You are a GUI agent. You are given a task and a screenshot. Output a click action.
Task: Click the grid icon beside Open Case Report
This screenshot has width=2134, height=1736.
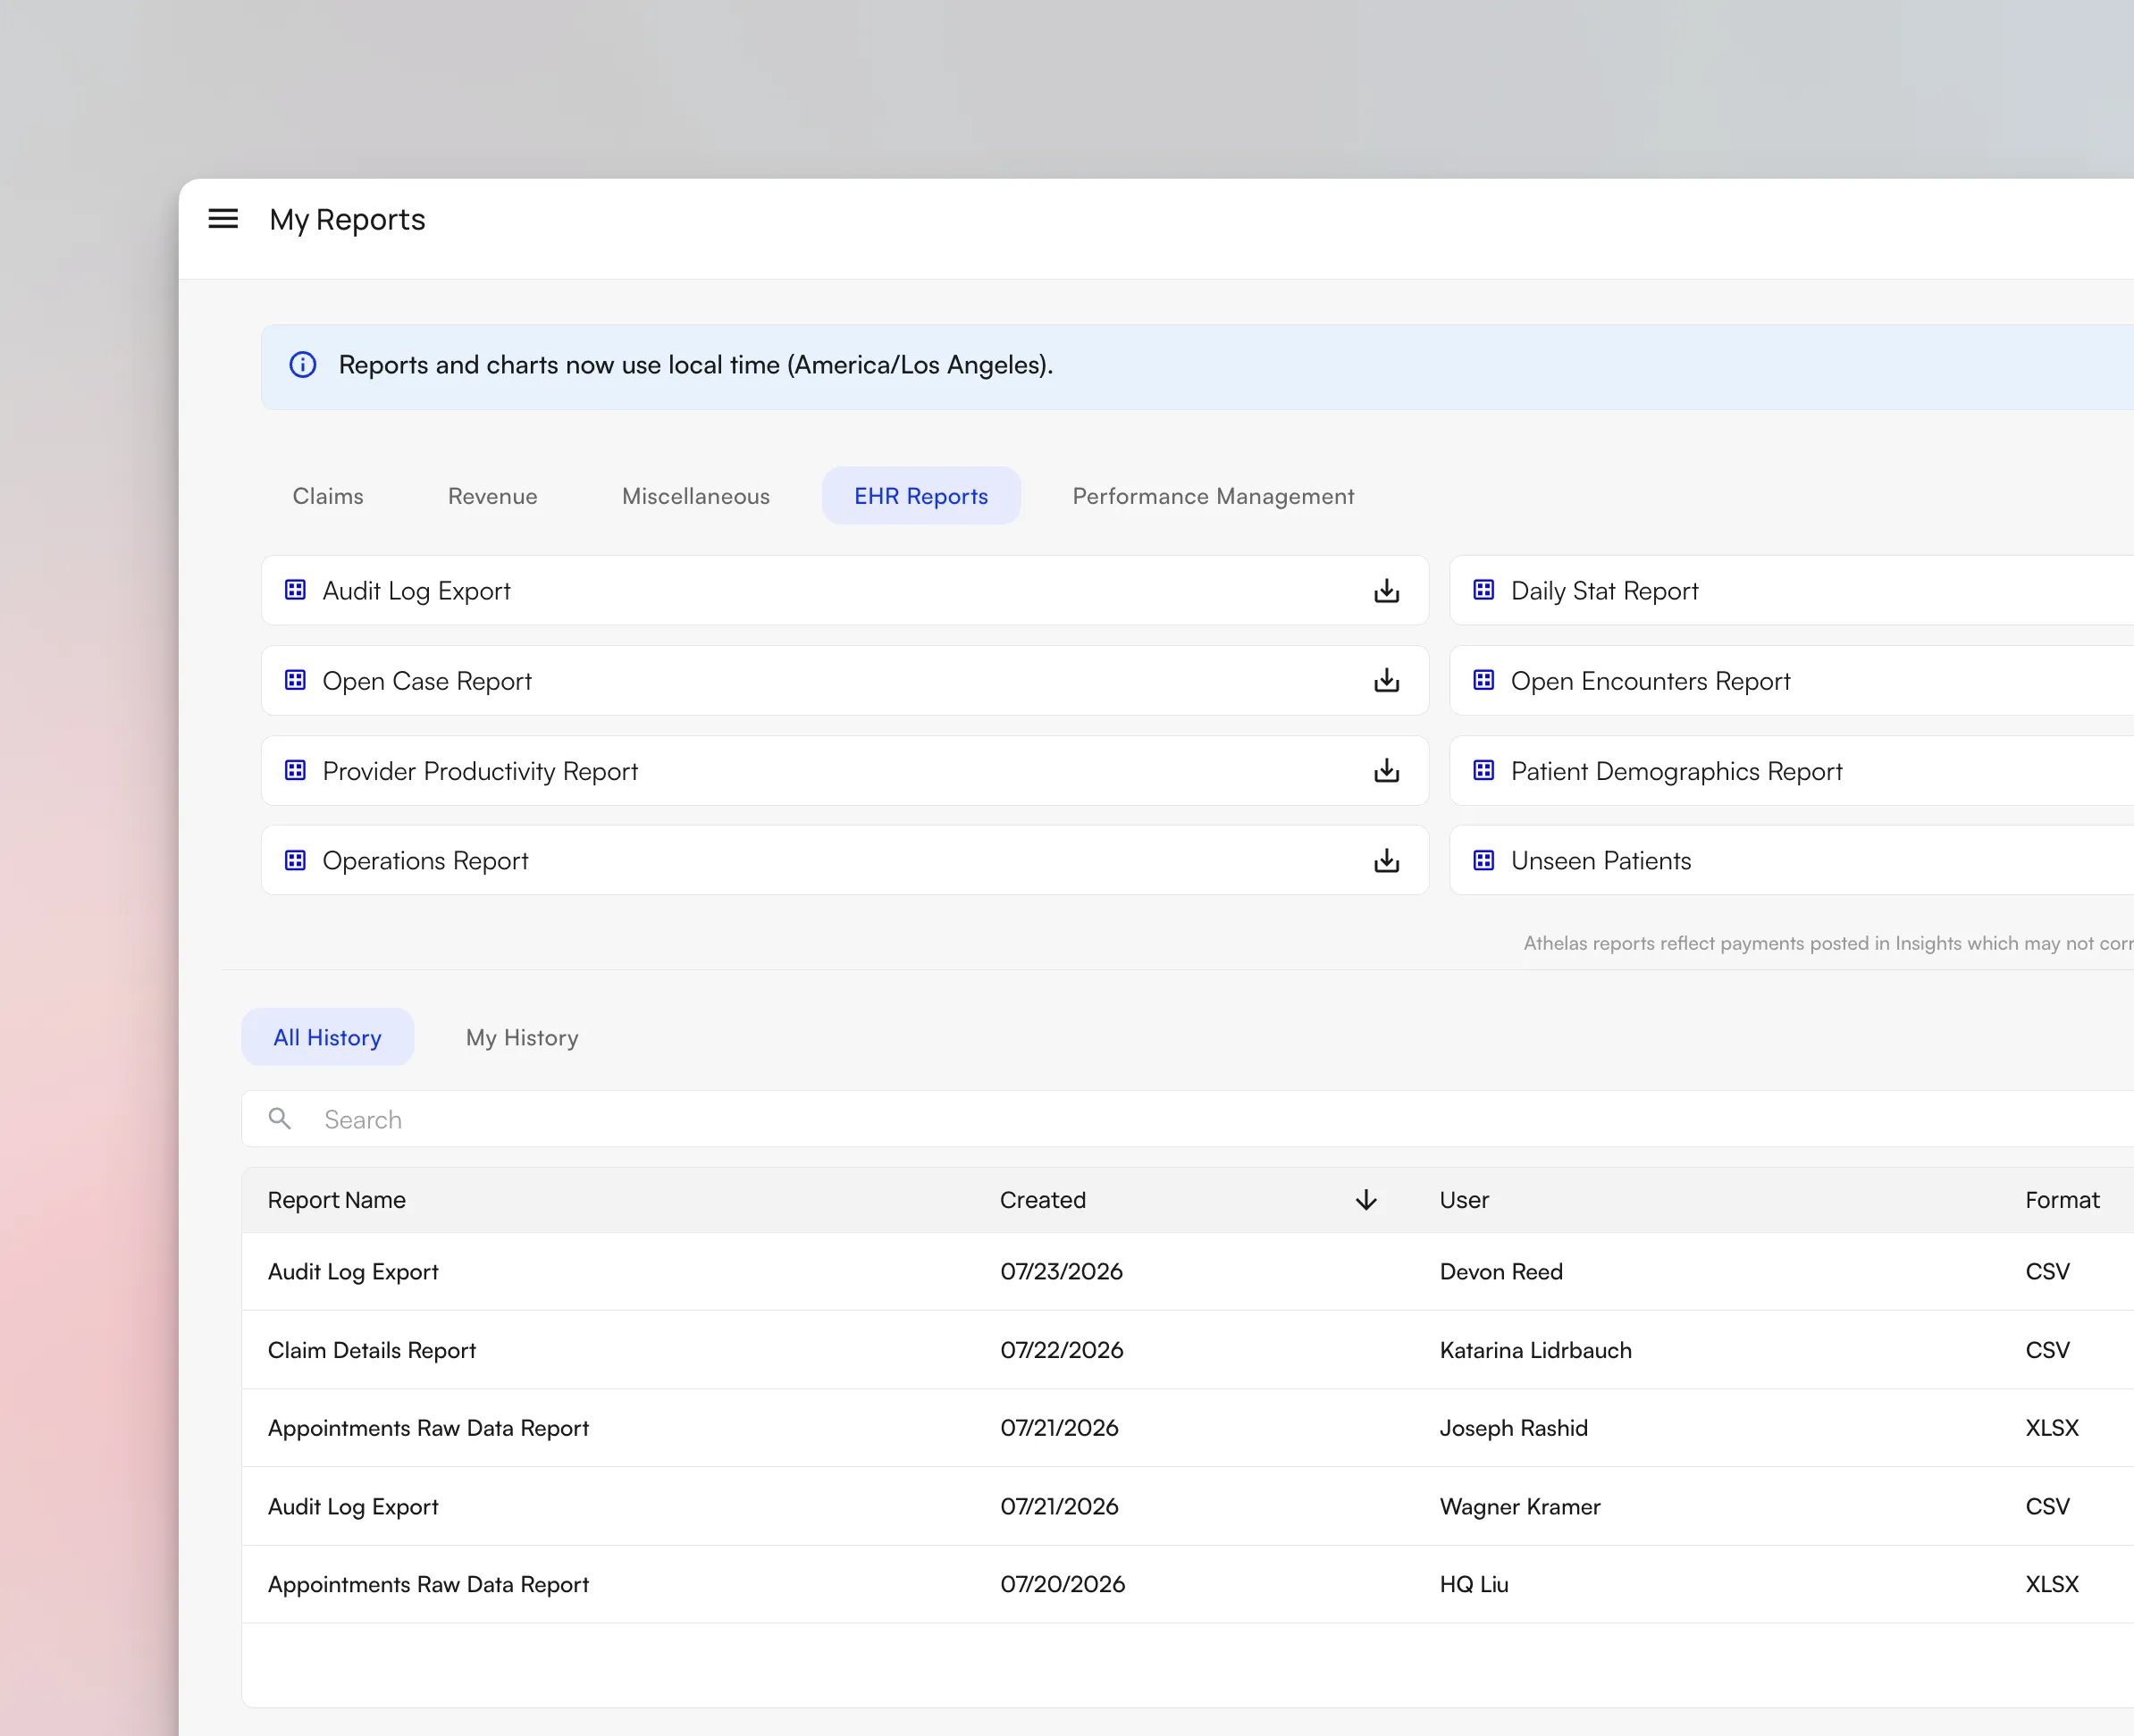(x=295, y=680)
